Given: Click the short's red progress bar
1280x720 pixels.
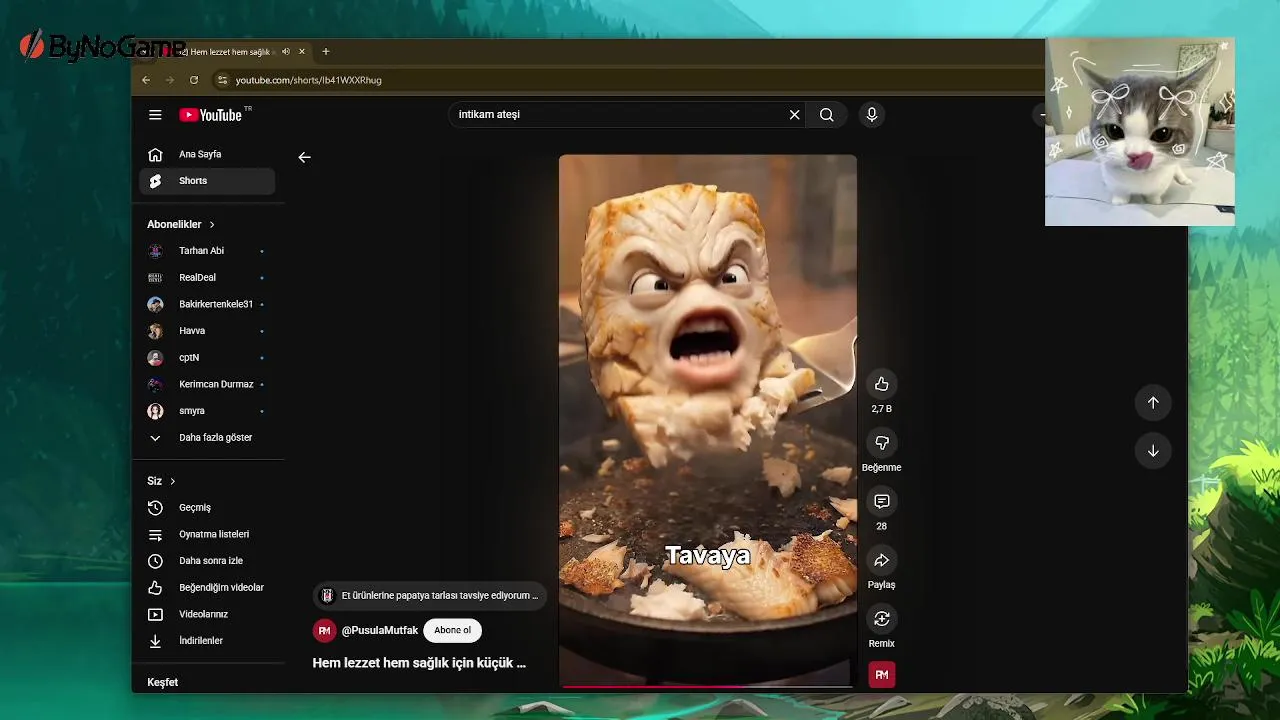Looking at the screenshot, I should click(707, 687).
